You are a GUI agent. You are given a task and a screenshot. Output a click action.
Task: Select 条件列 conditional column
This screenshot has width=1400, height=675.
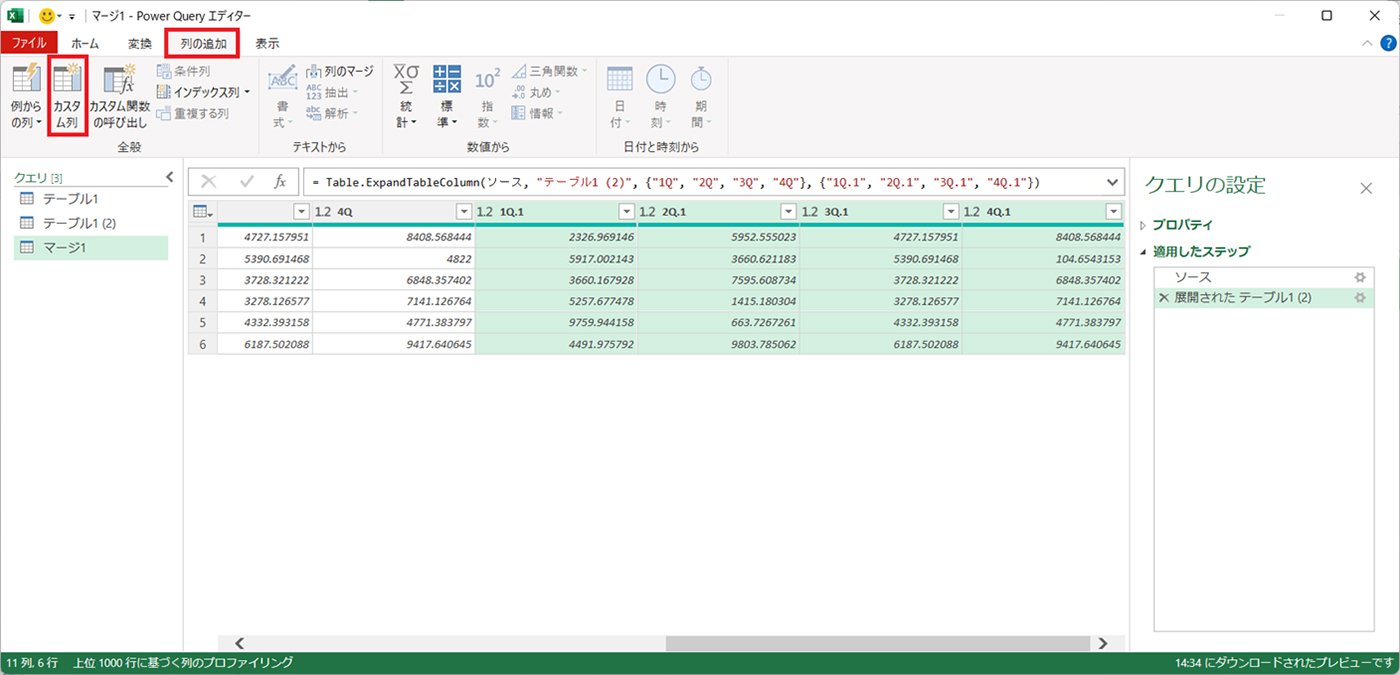click(x=183, y=71)
